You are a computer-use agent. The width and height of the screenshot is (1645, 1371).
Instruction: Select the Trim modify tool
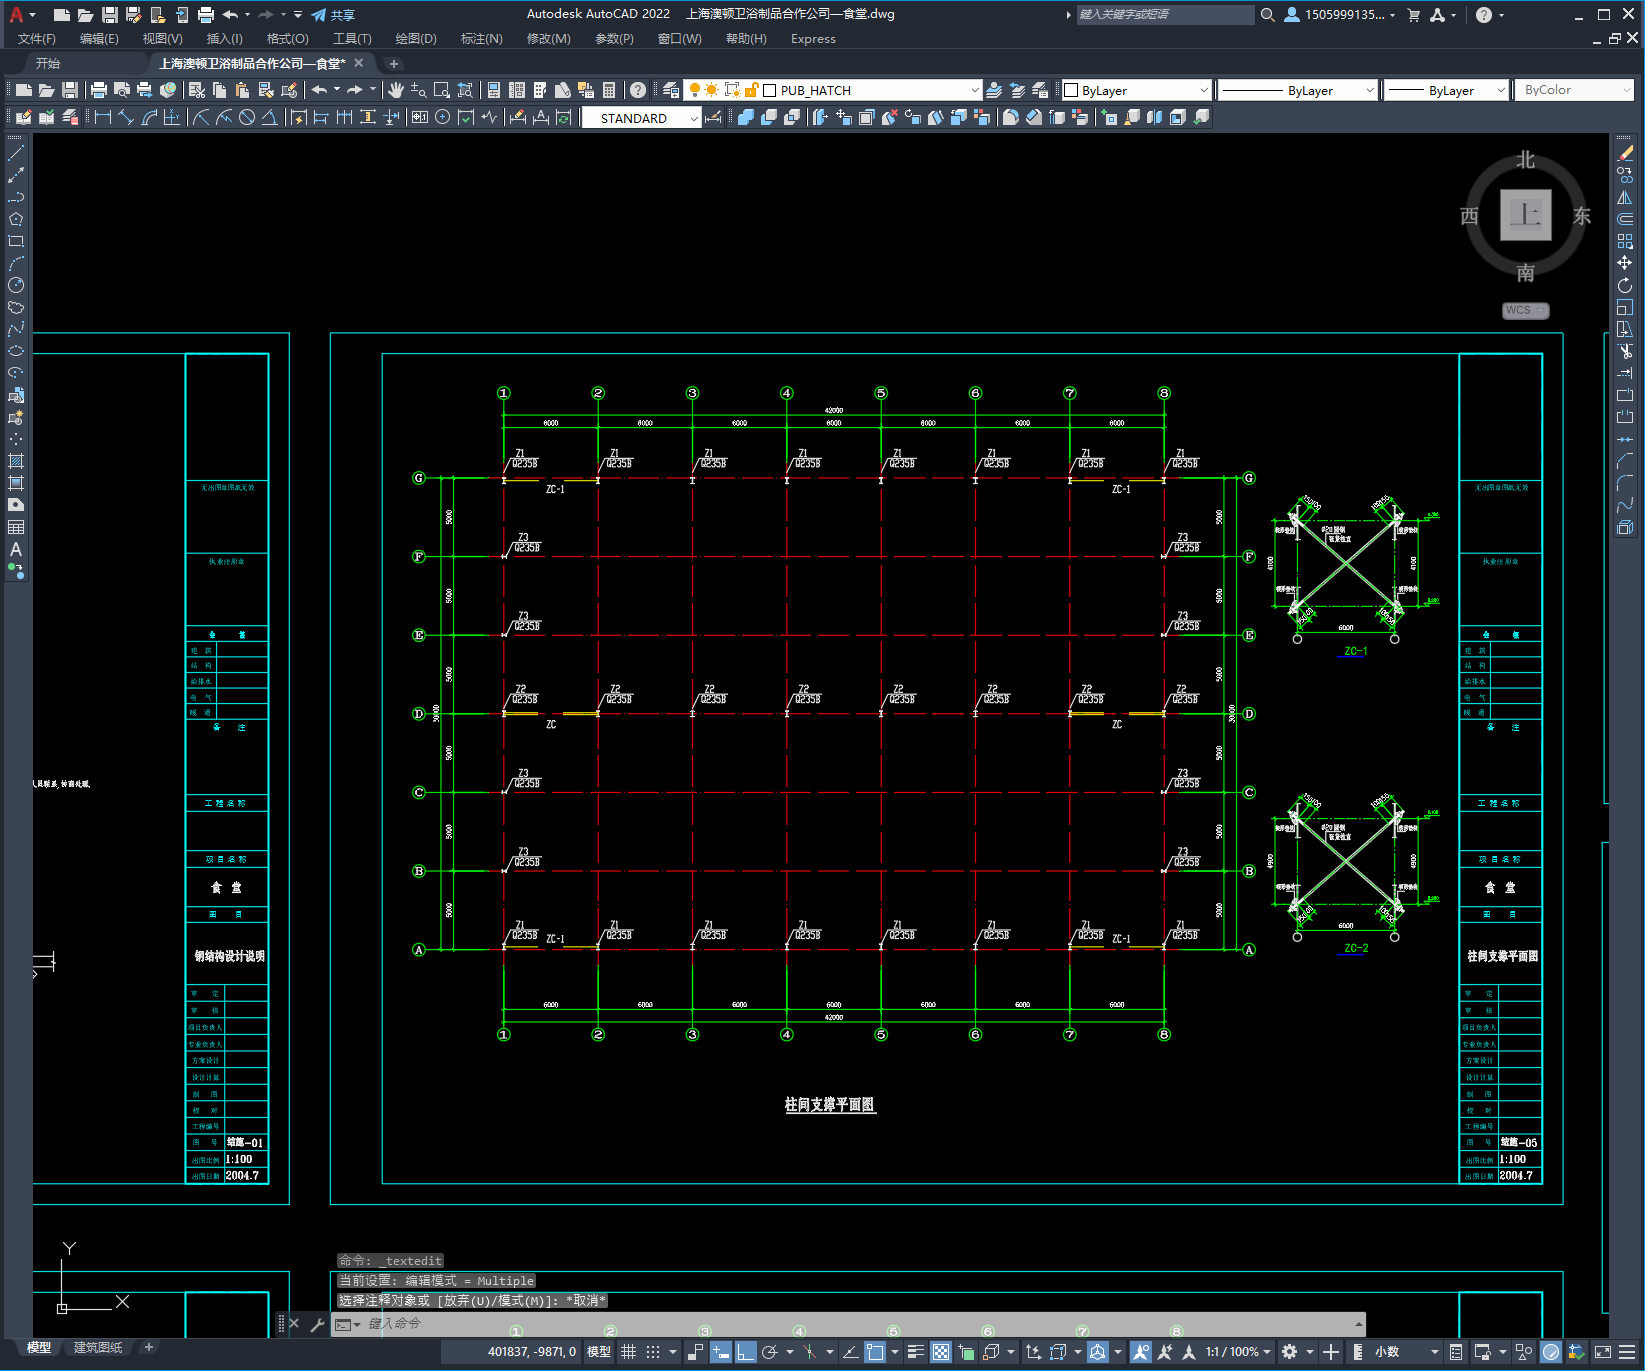[x=1625, y=351]
